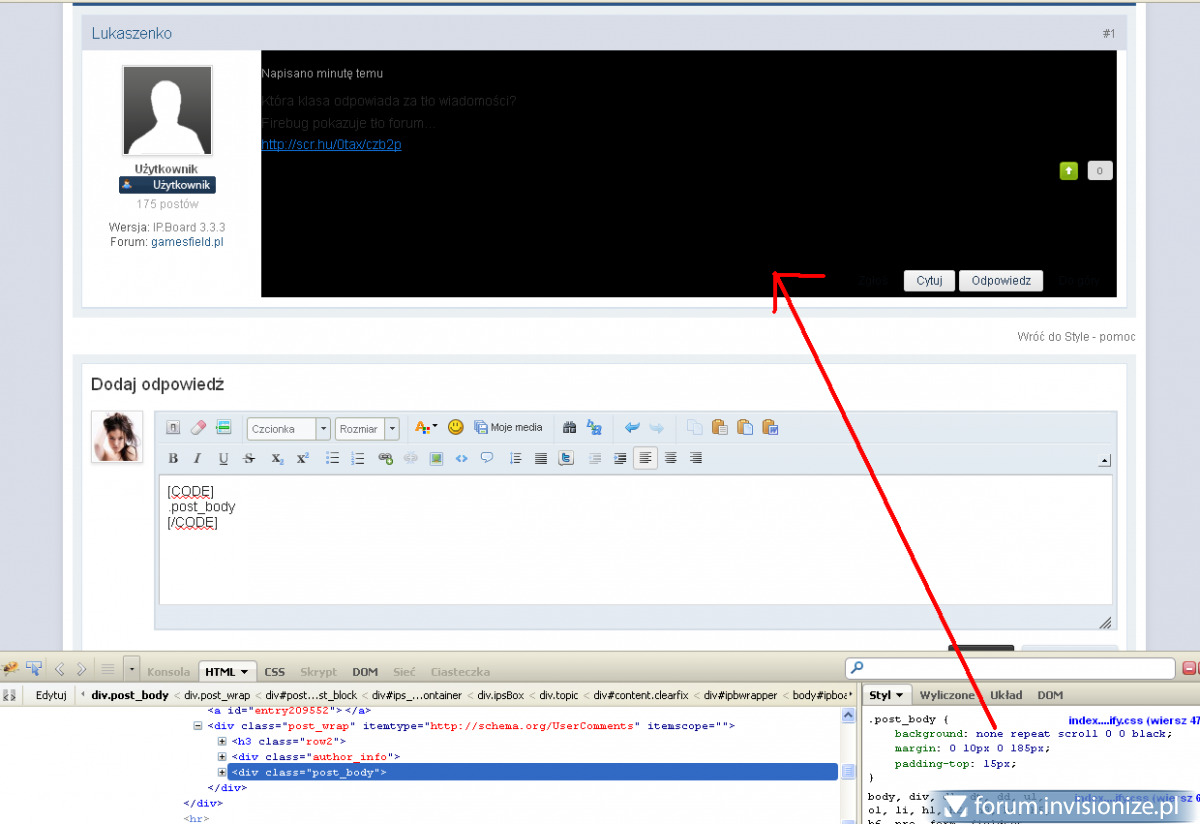This screenshot has width=1200, height=824.
Task: Toggle align left in editor toolbar
Action: [646, 458]
